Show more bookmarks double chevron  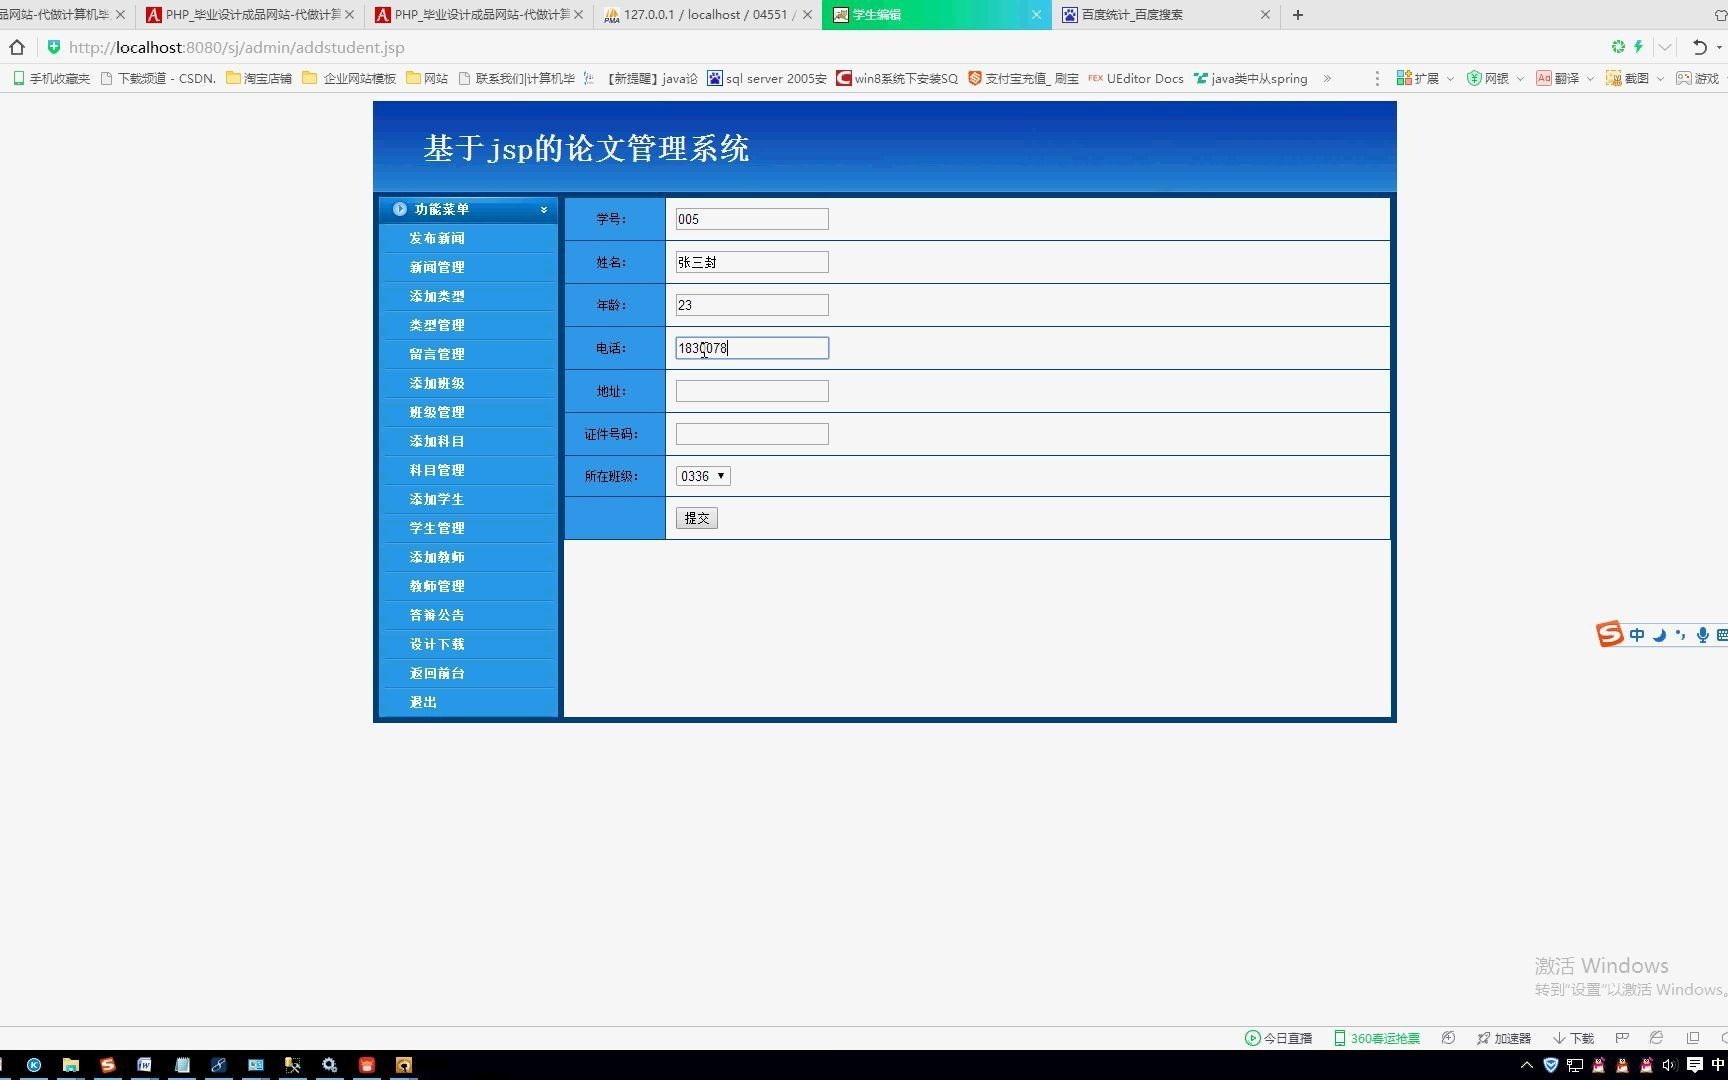[x=1327, y=78]
